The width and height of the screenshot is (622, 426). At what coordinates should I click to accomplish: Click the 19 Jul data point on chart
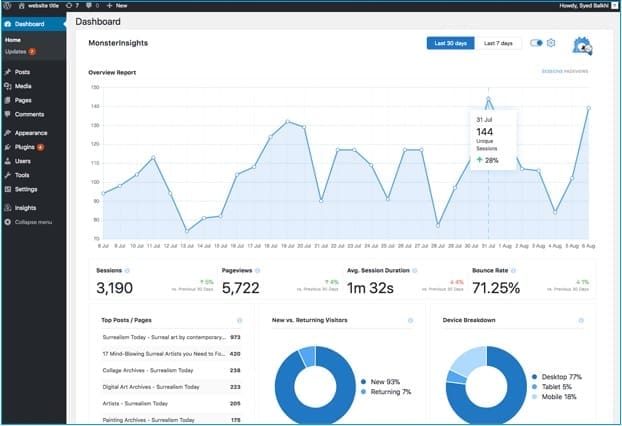point(288,122)
